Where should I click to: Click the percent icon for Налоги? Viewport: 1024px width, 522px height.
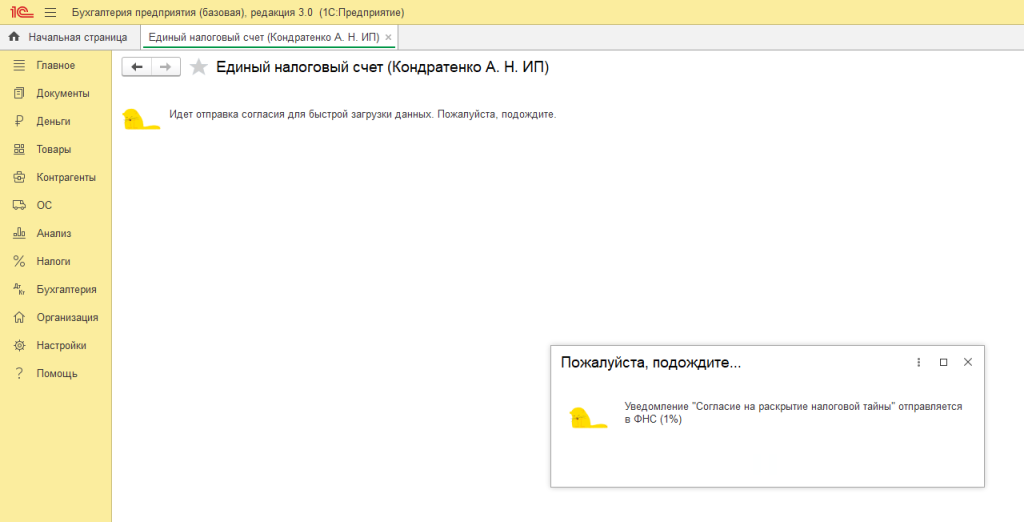pyautogui.click(x=19, y=261)
